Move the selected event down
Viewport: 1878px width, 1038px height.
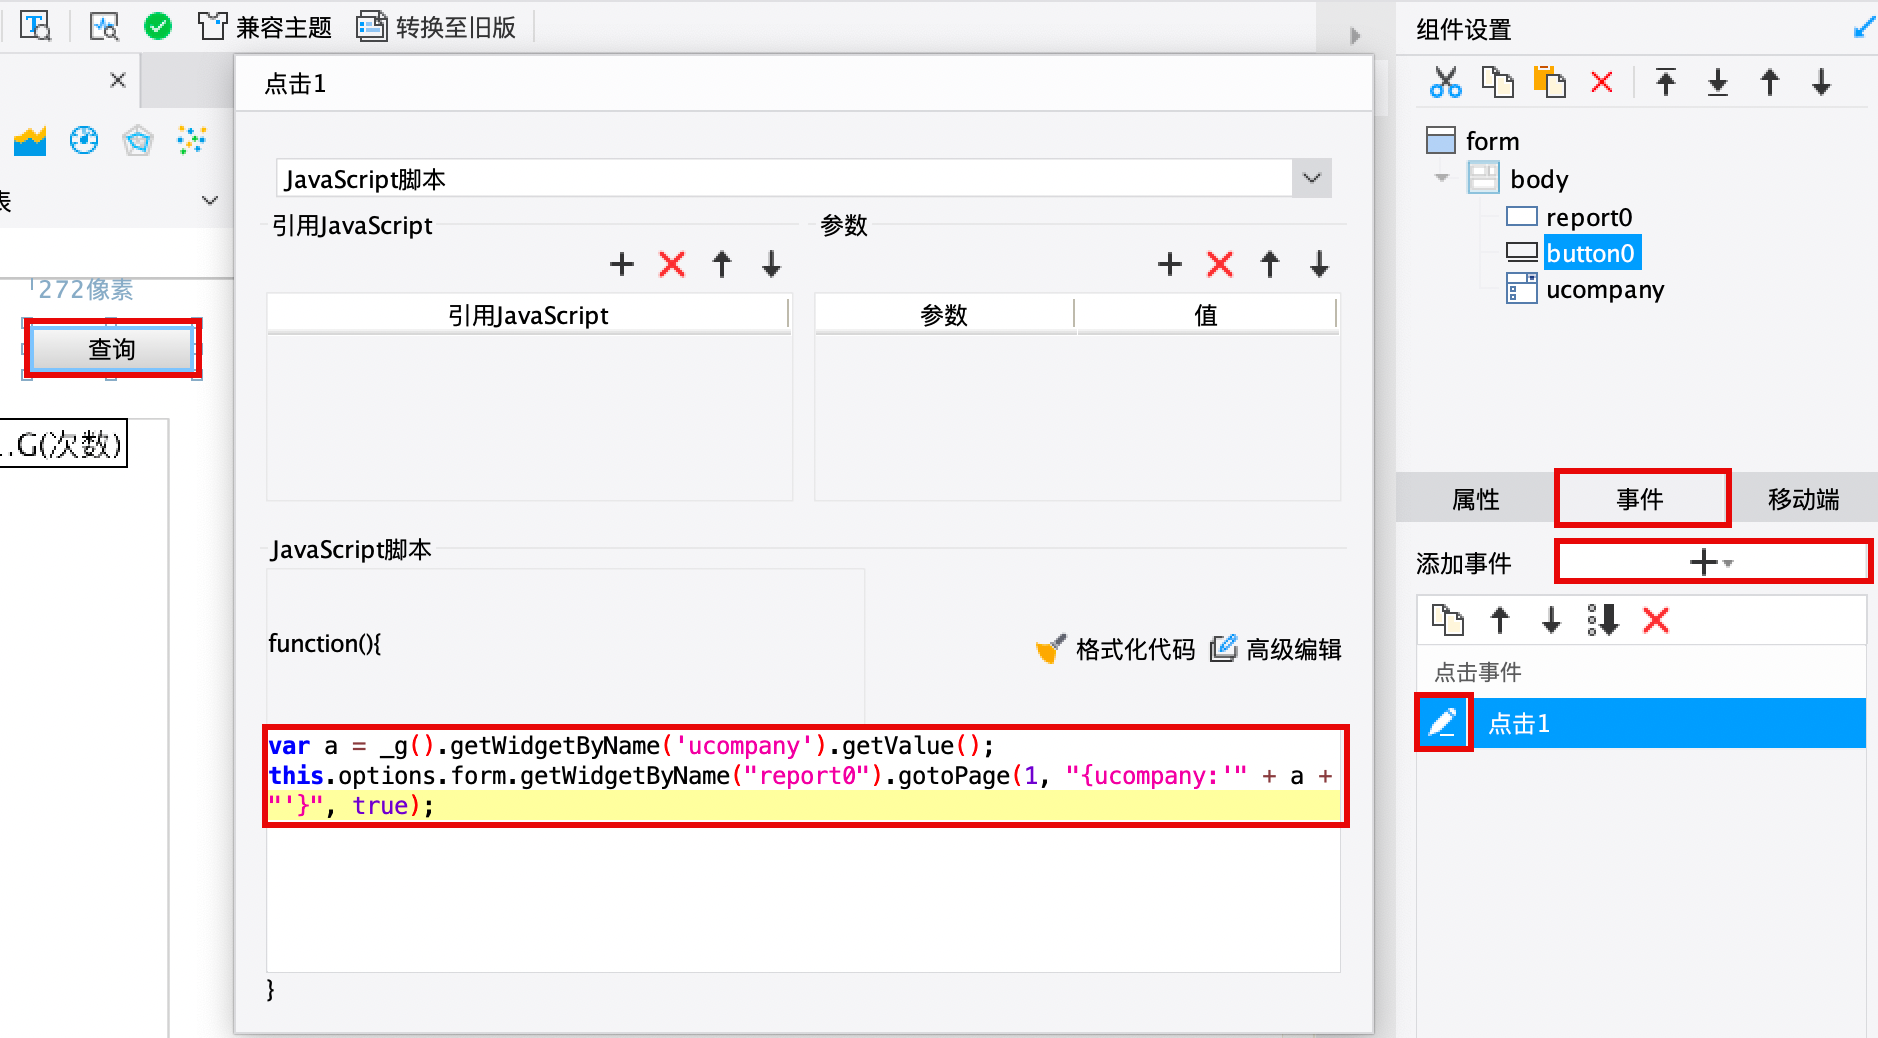1551,620
